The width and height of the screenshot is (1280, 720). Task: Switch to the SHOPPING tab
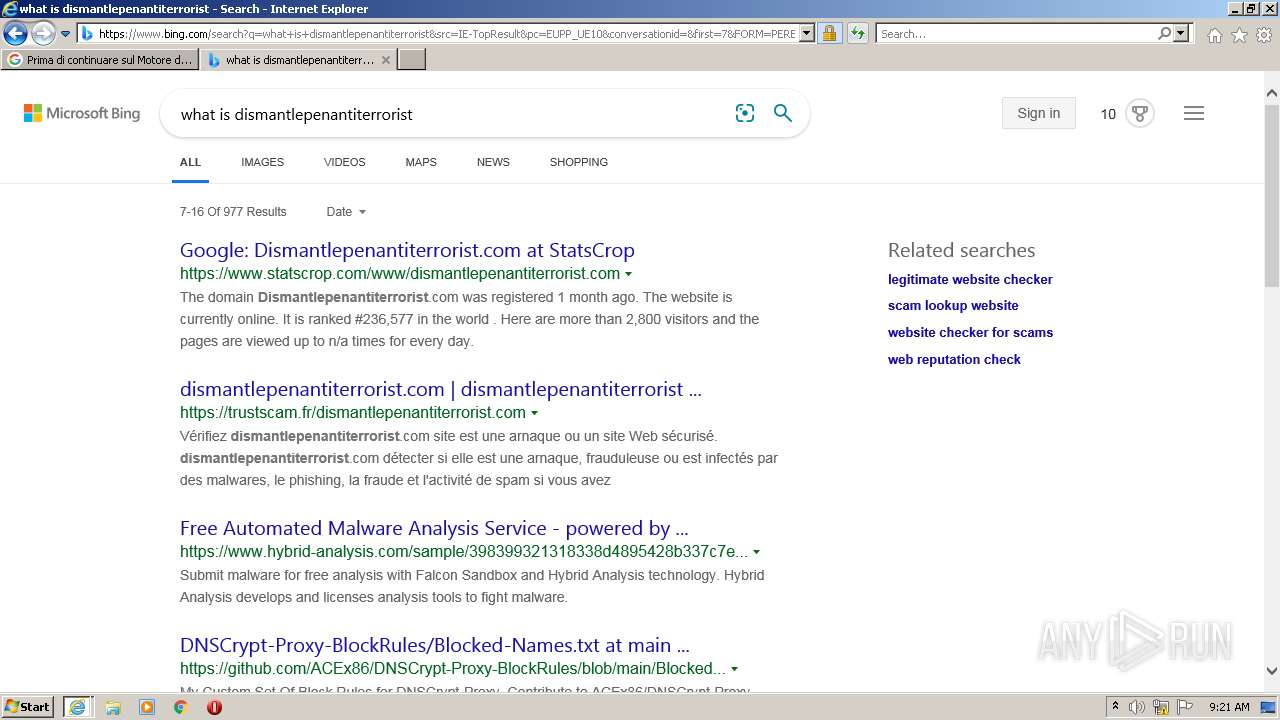pos(578,162)
